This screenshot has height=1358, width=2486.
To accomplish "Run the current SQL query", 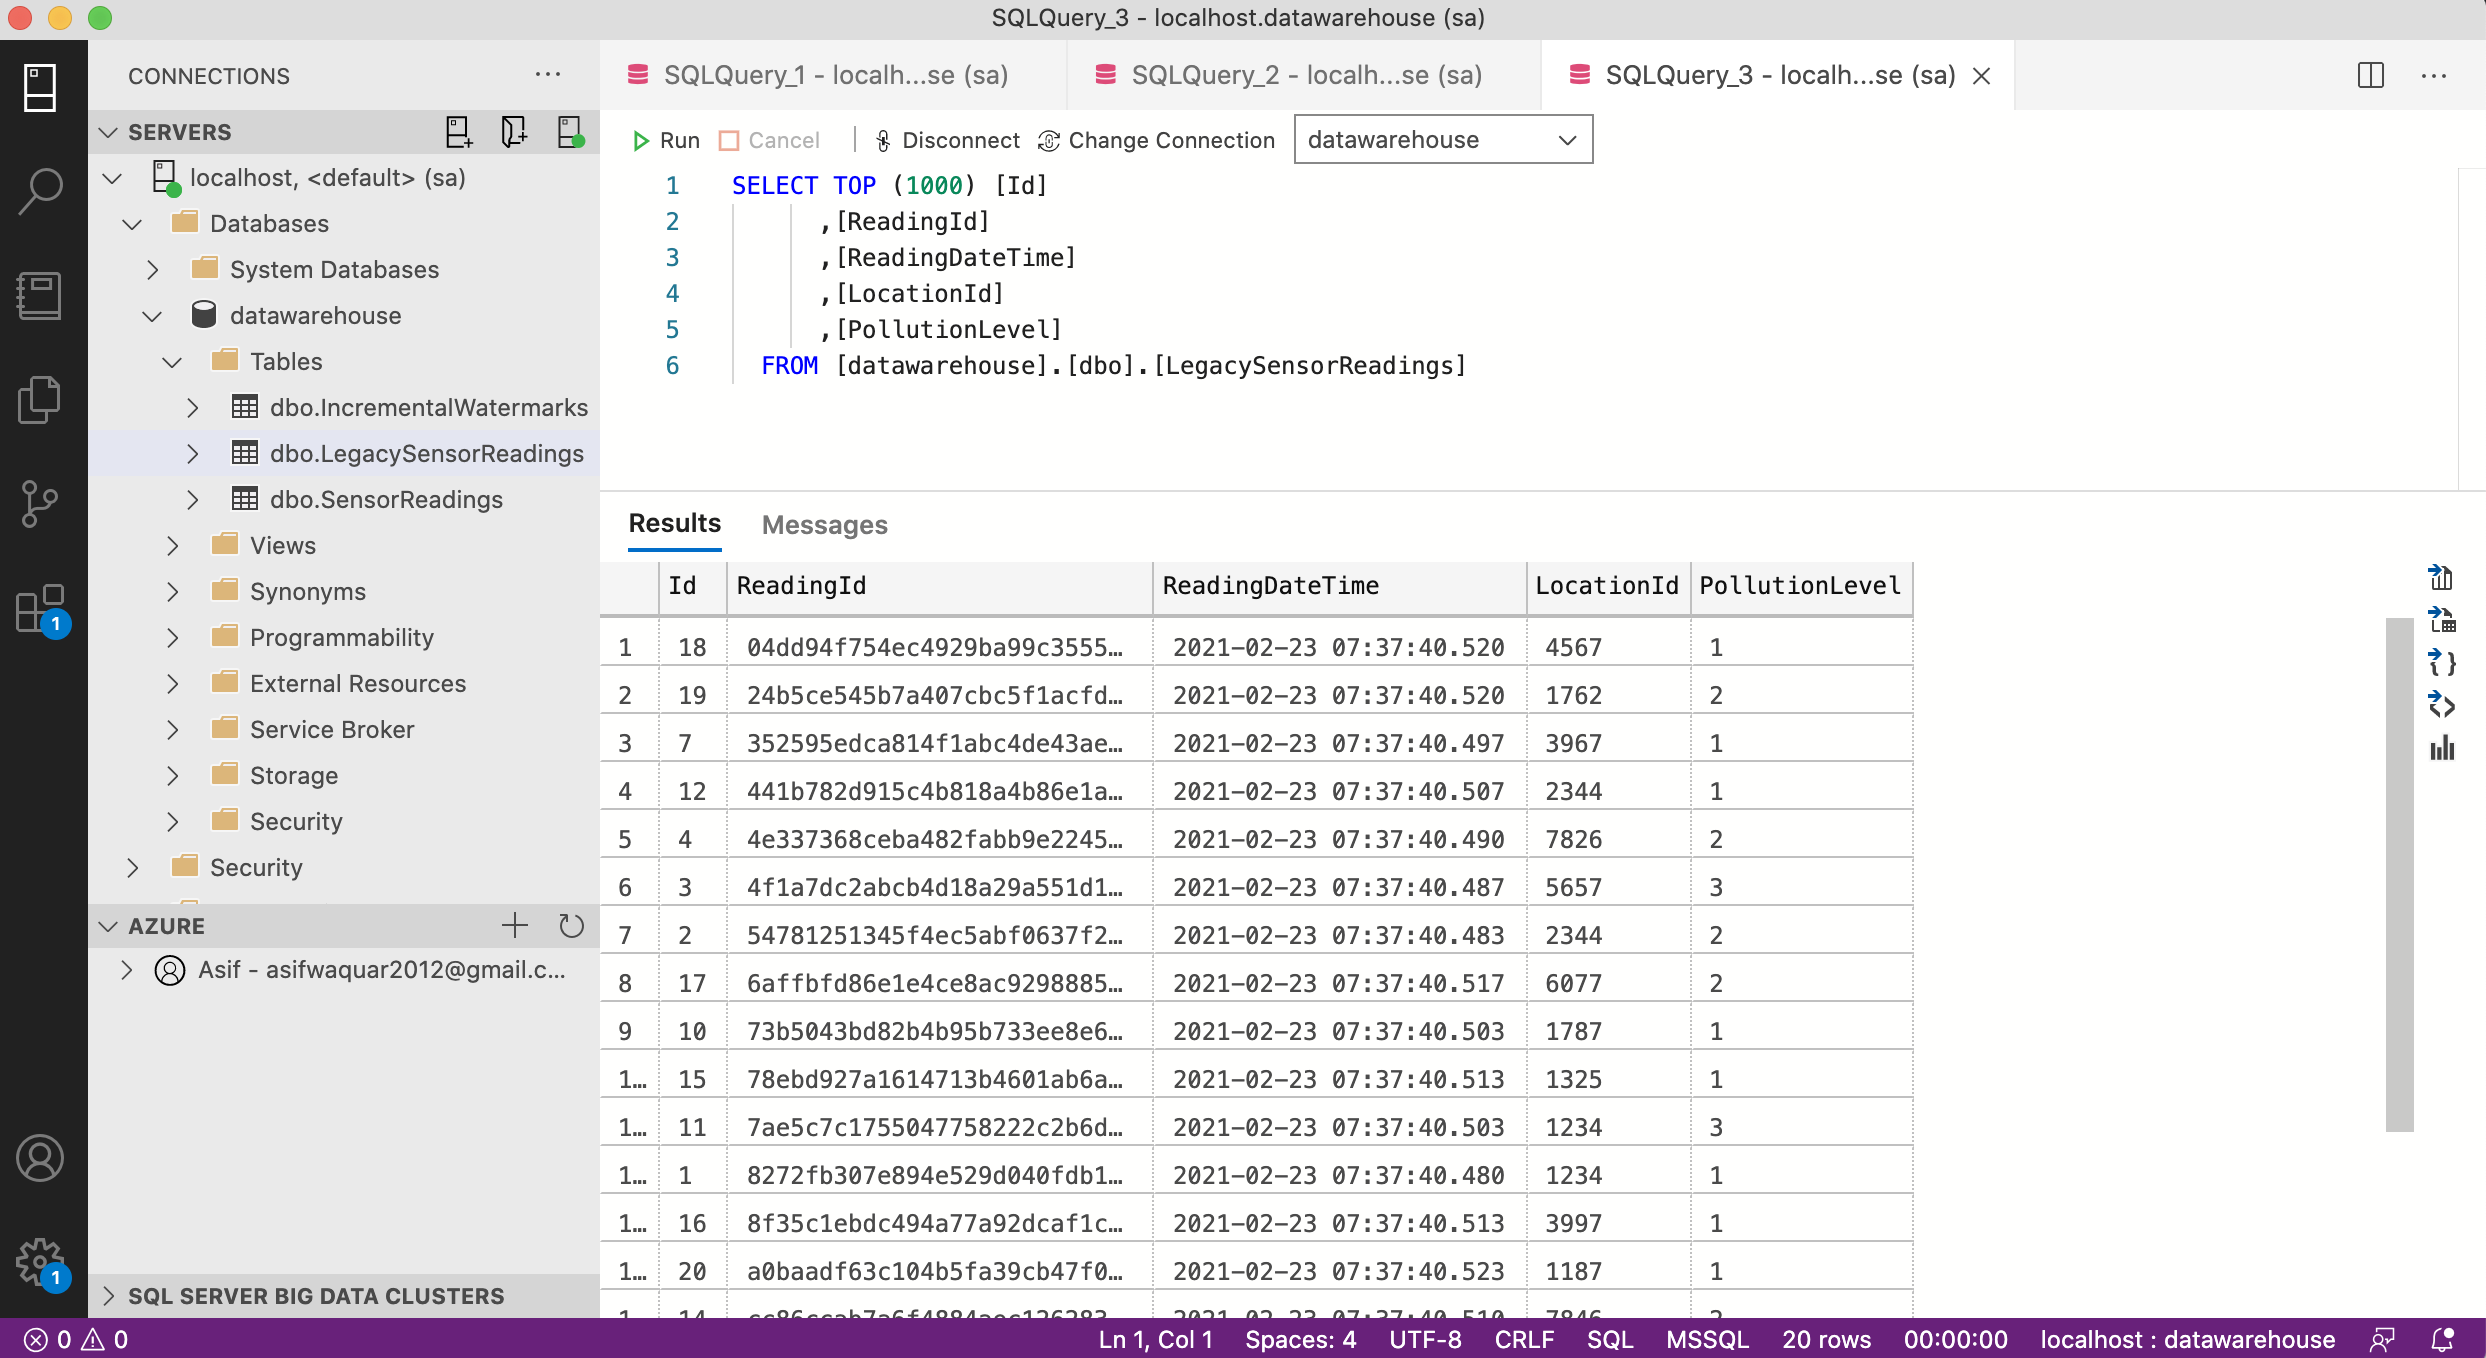I will pyautogui.click(x=665, y=140).
